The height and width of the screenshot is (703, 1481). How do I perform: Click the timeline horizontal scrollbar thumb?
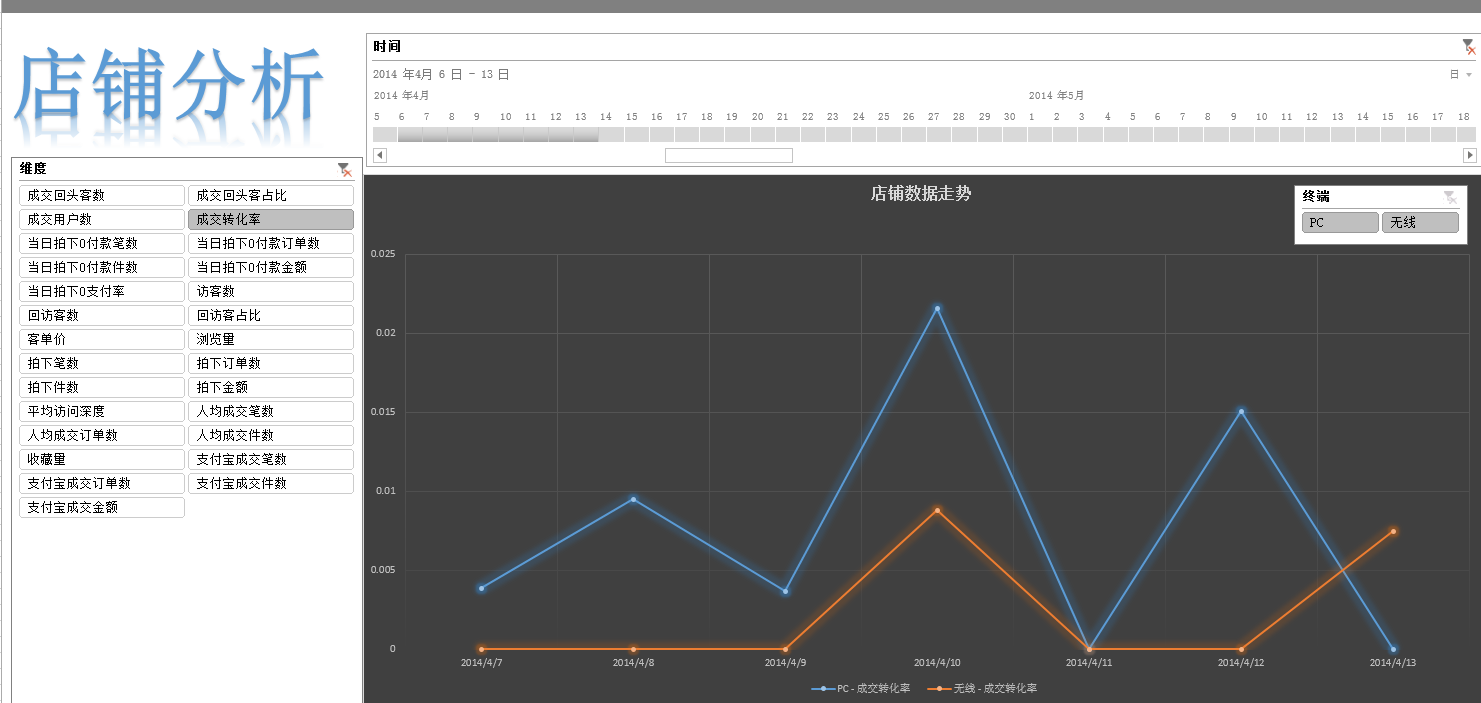[728, 155]
